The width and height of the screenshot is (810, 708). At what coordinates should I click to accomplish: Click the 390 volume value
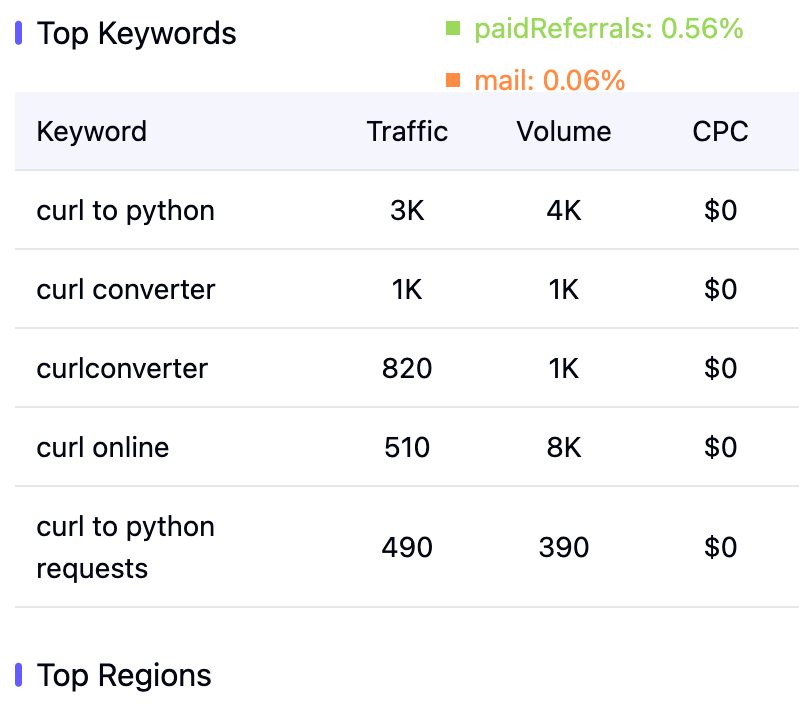click(564, 547)
